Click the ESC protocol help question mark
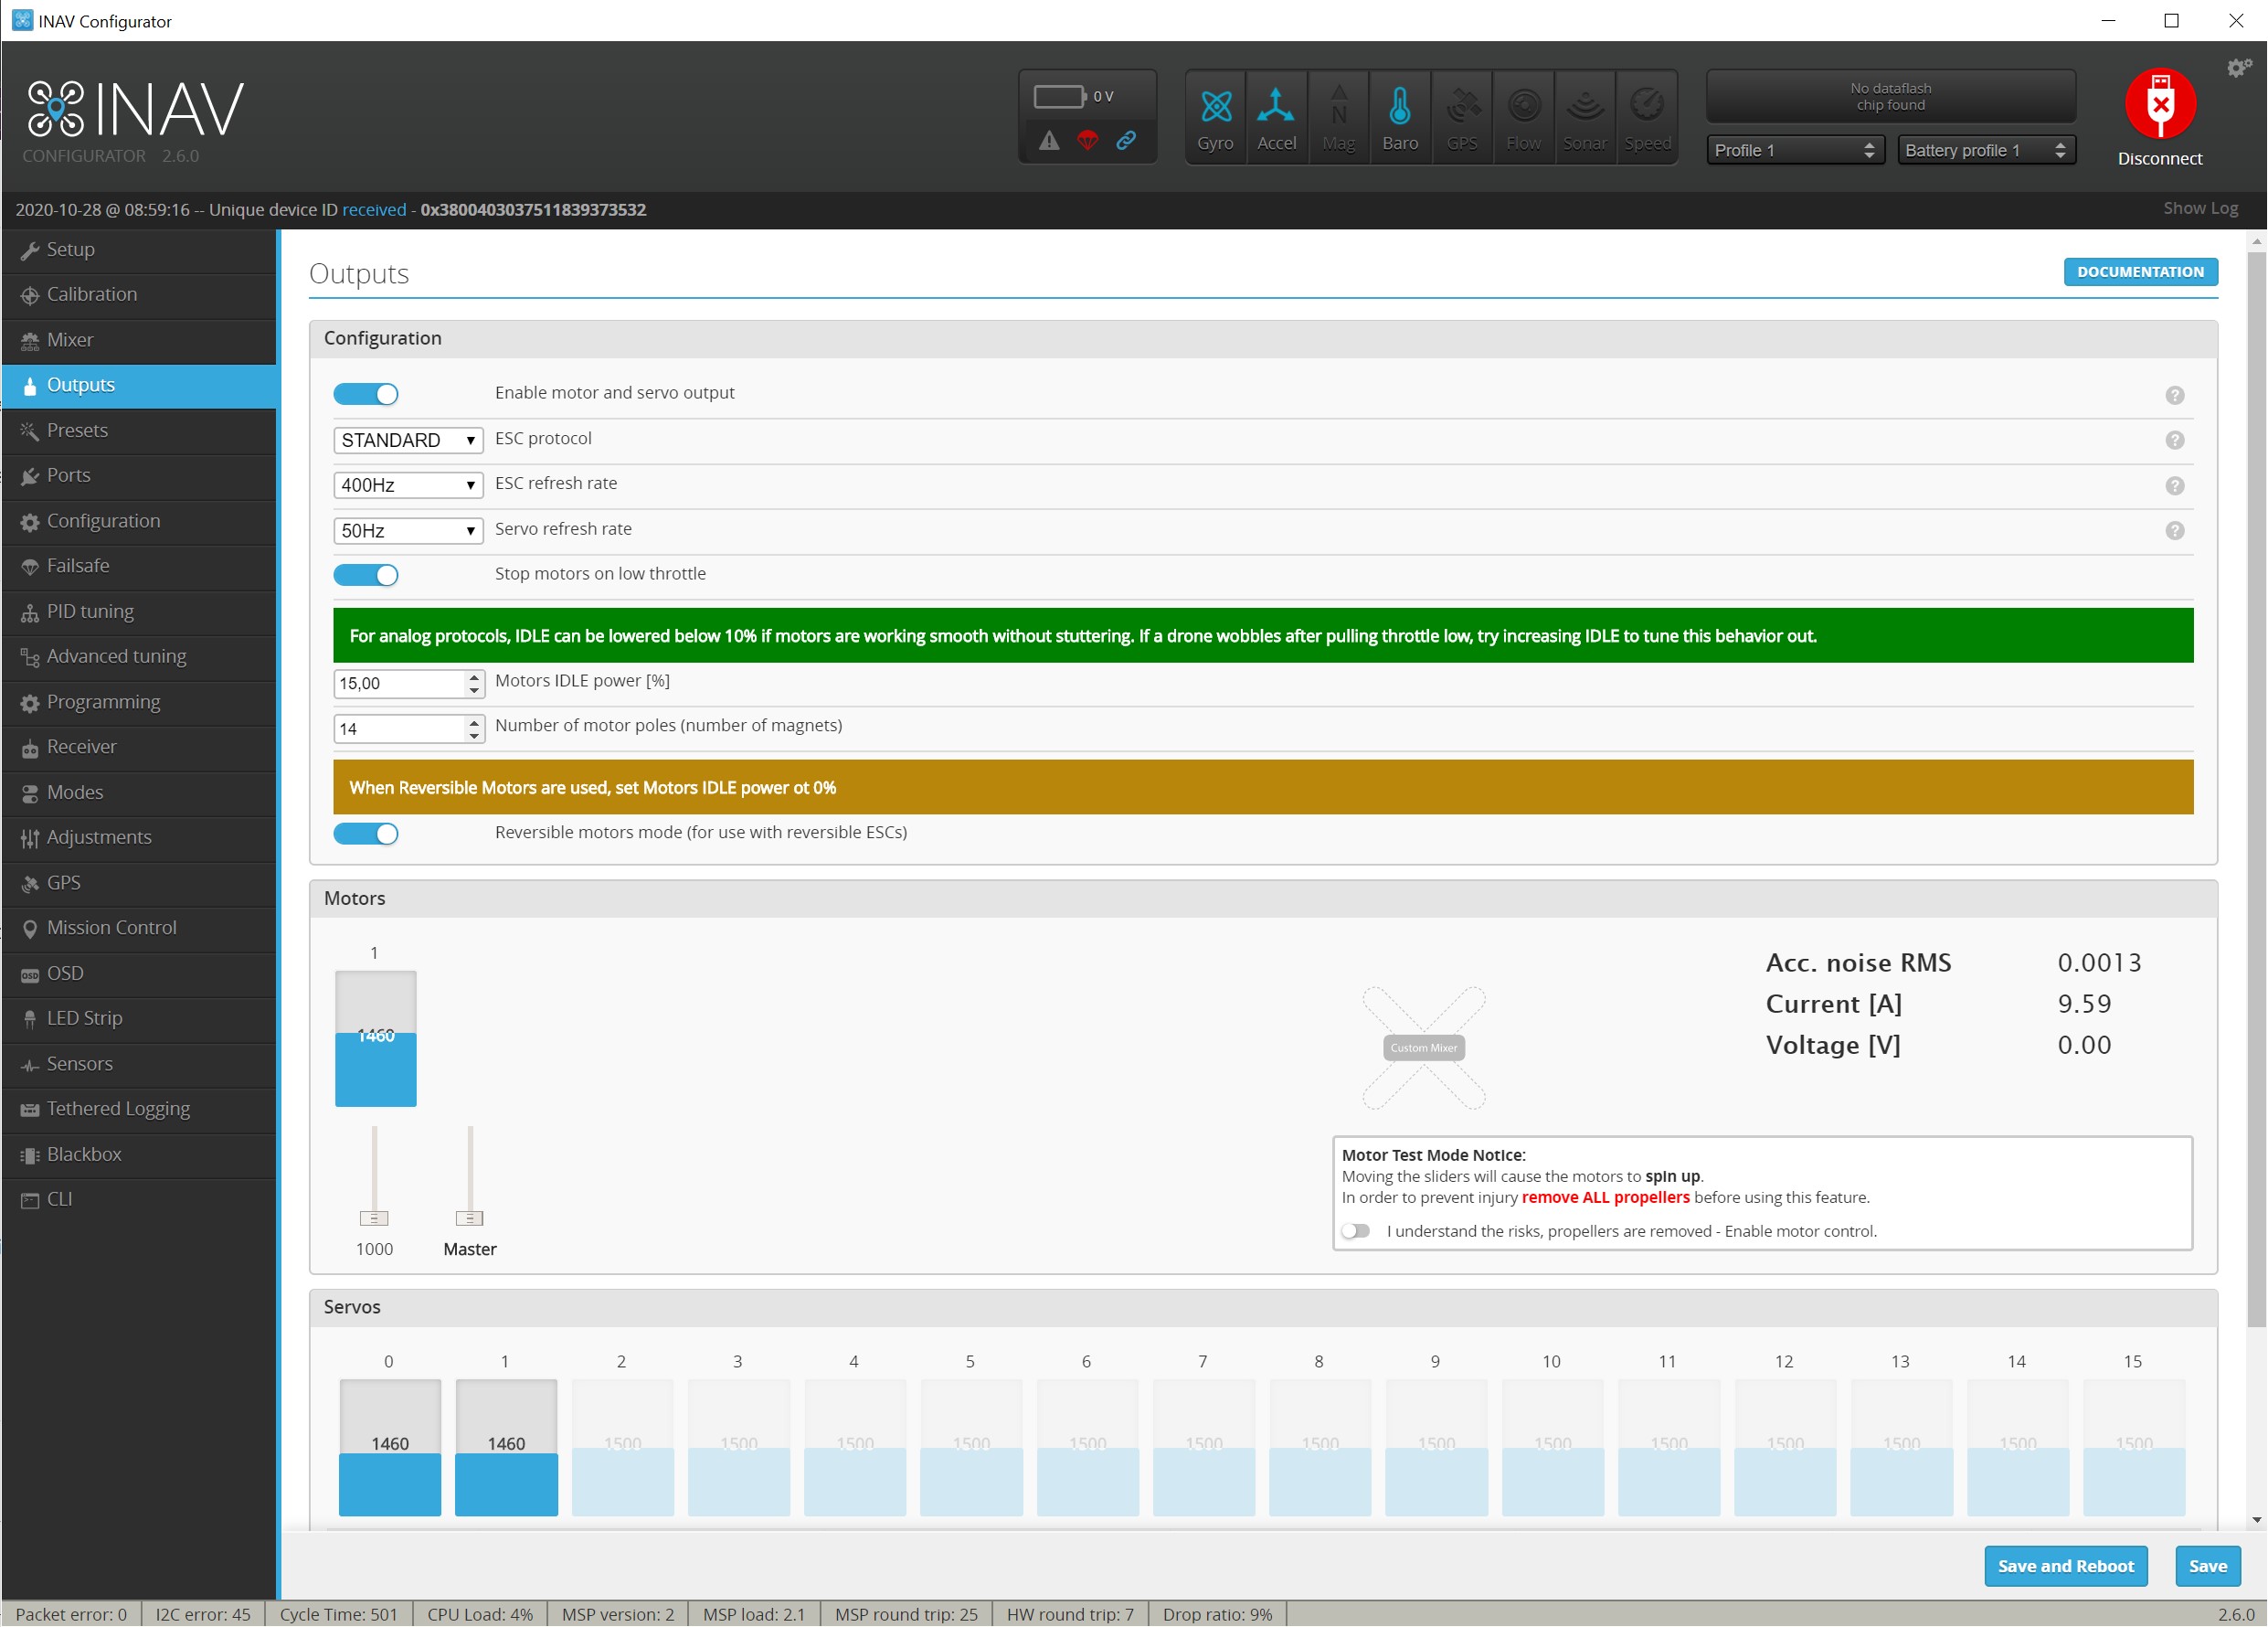The height and width of the screenshot is (1627, 2268). coord(2174,440)
